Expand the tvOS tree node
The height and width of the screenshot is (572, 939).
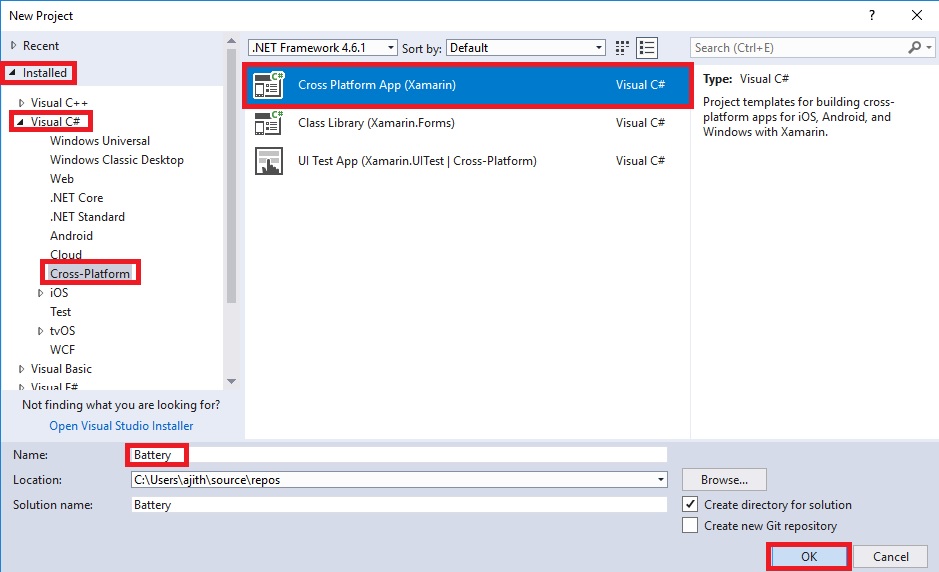(x=40, y=331)
